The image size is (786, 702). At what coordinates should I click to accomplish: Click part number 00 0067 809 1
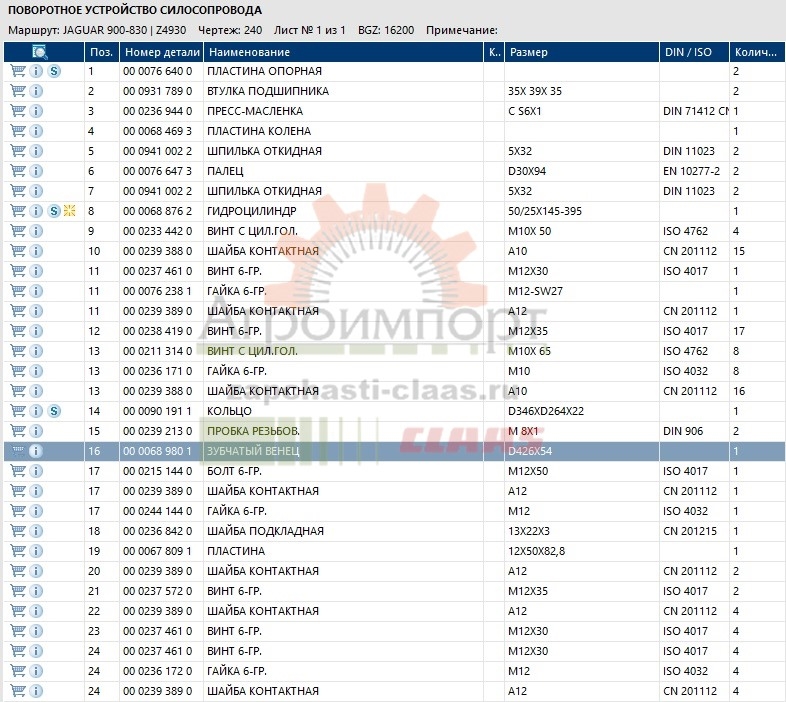pos(157,551)
